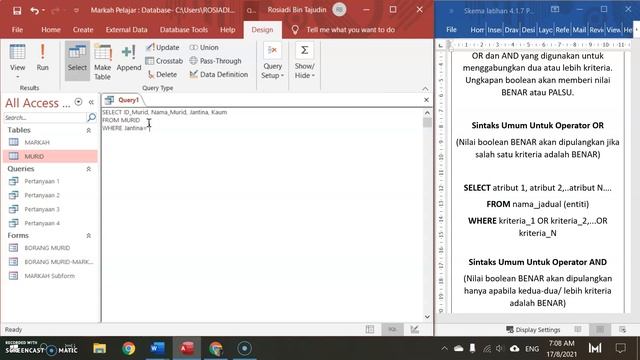This screenshot has height=360, width=640.
Task: Close the Query1 object tab
Action: (x=426, y=100)
